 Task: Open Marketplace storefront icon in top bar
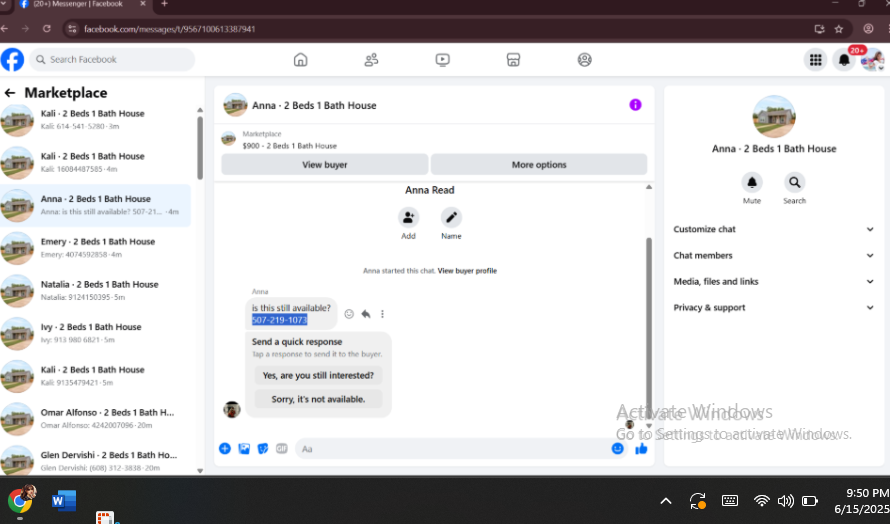(x=513, y=60)
